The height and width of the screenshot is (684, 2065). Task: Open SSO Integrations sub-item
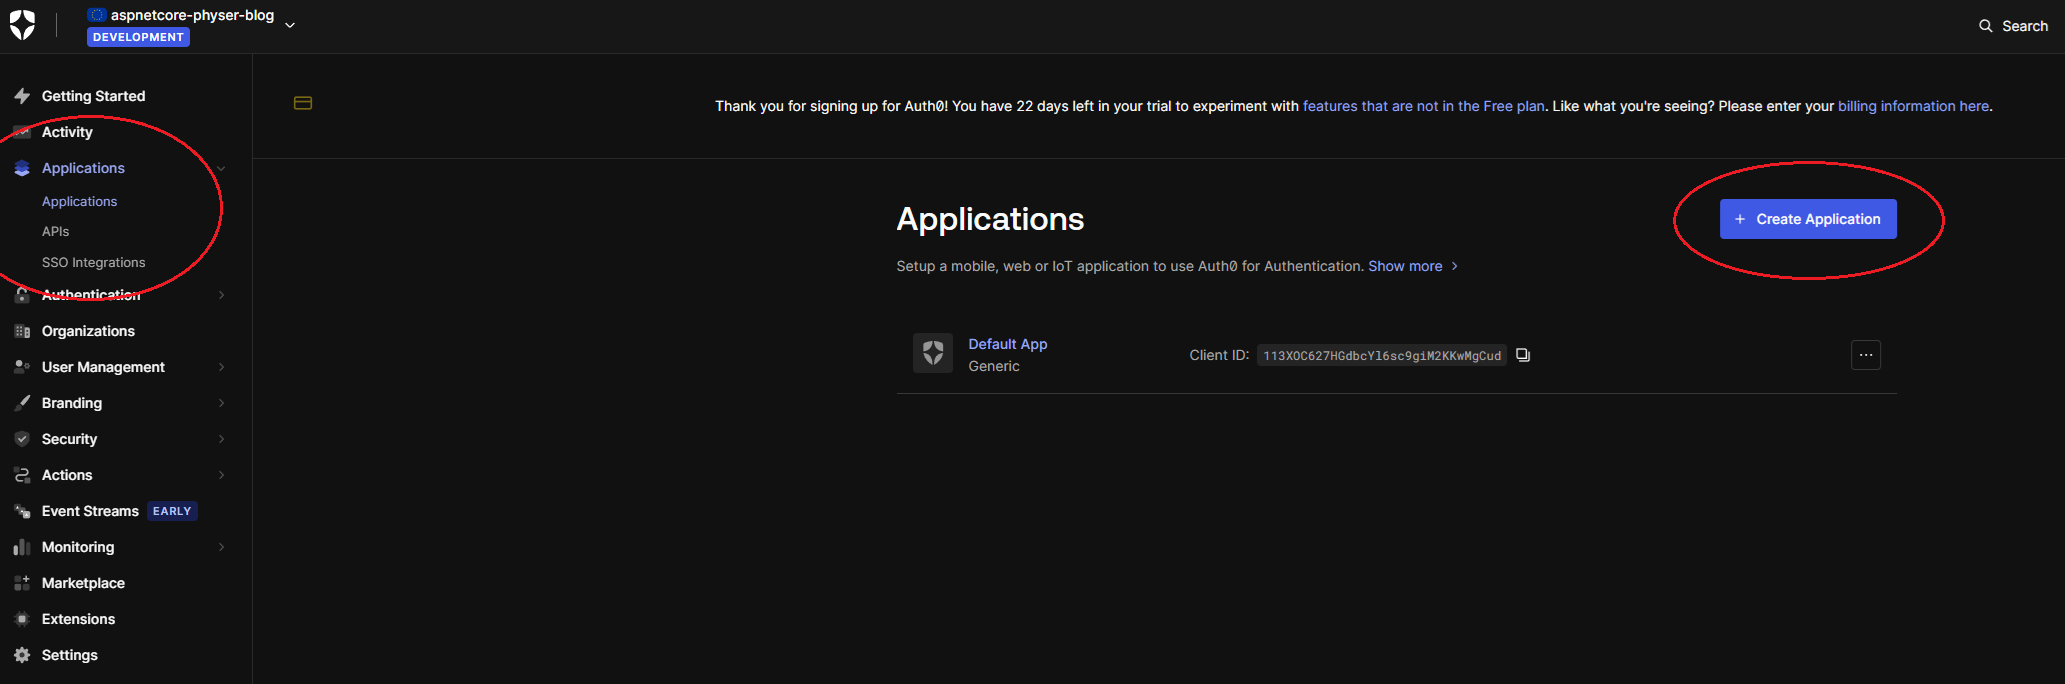click(x=93, y=262)
